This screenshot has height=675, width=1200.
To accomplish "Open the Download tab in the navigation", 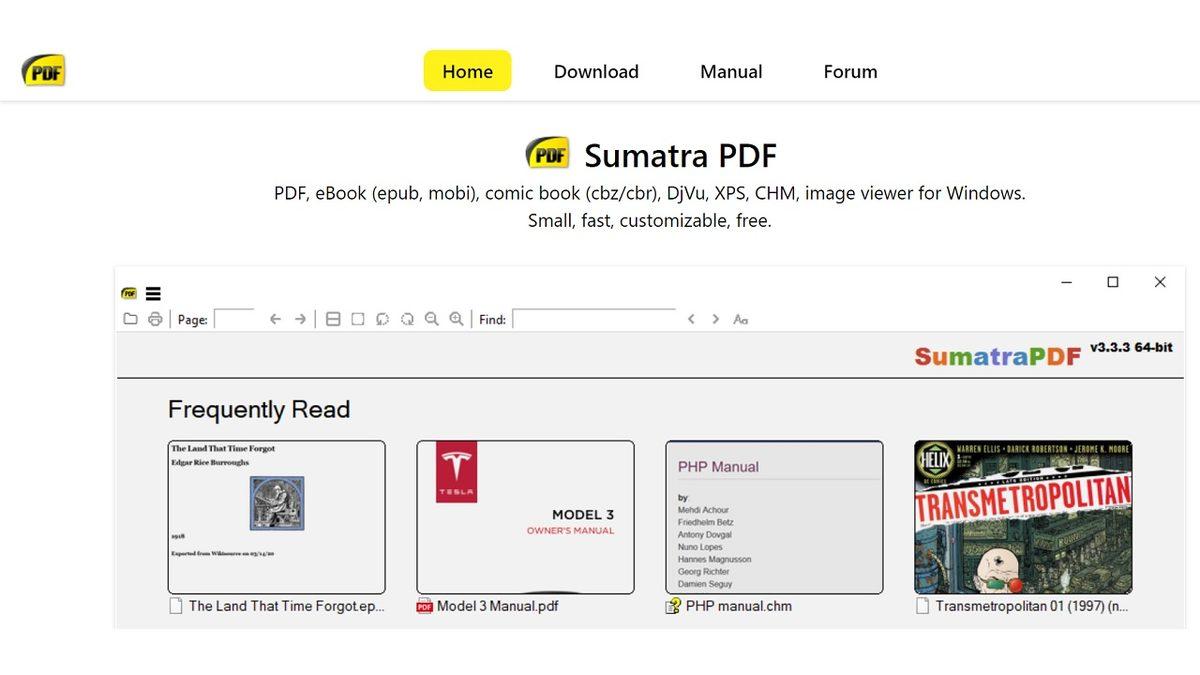I will tap(596, 72).
